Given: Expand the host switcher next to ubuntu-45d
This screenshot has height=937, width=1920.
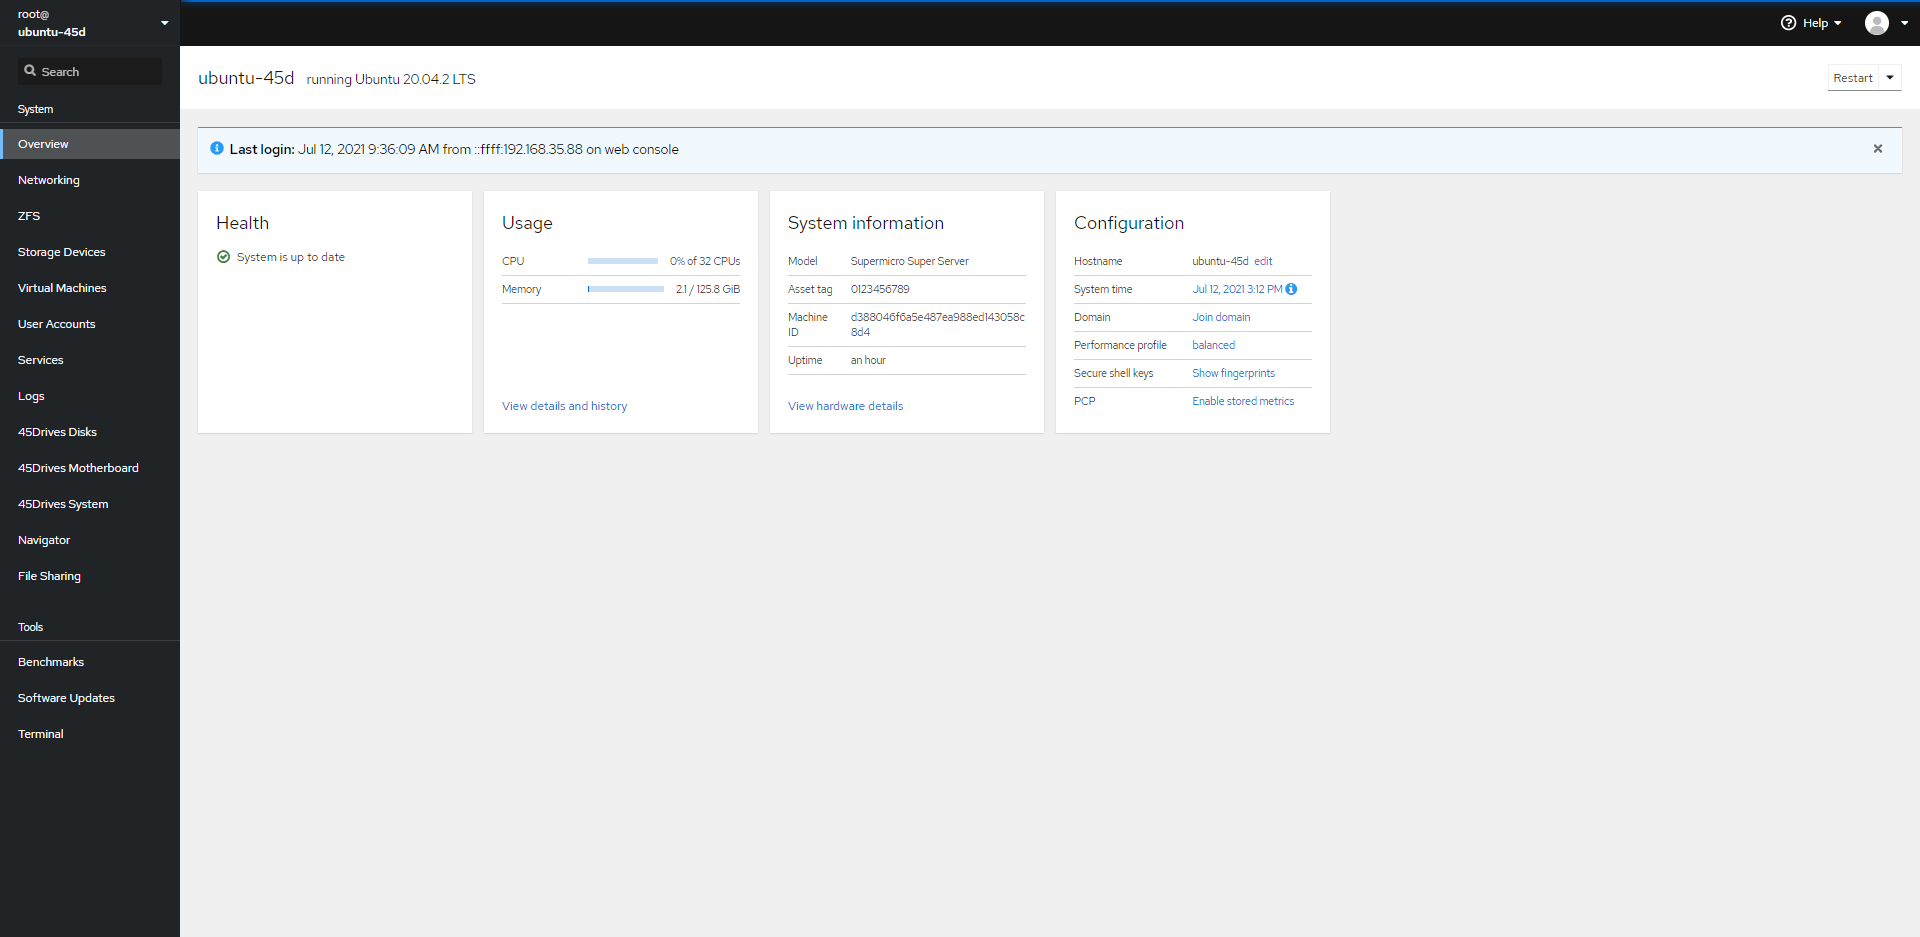Looking at the screenshot, I should point(164,22).
